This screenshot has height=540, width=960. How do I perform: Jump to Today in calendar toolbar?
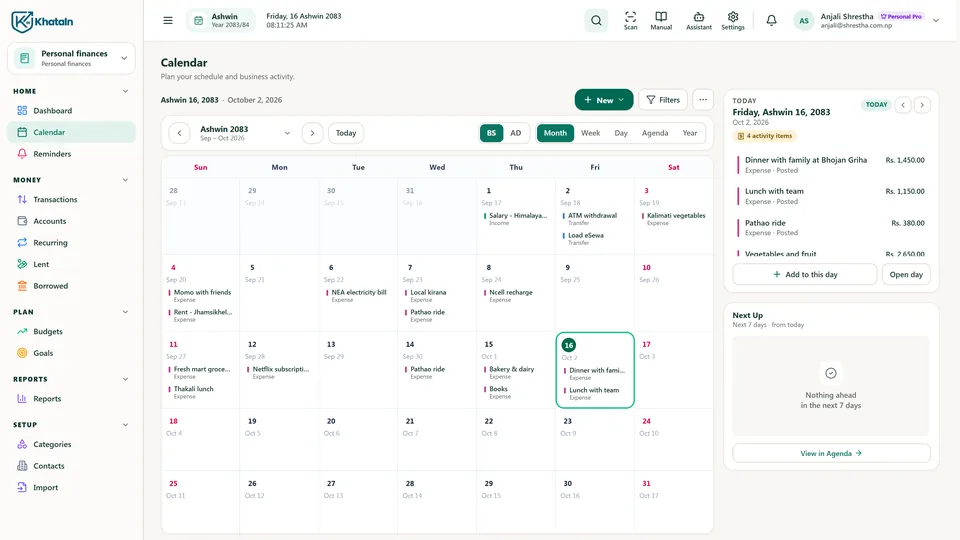coord(346,133)
